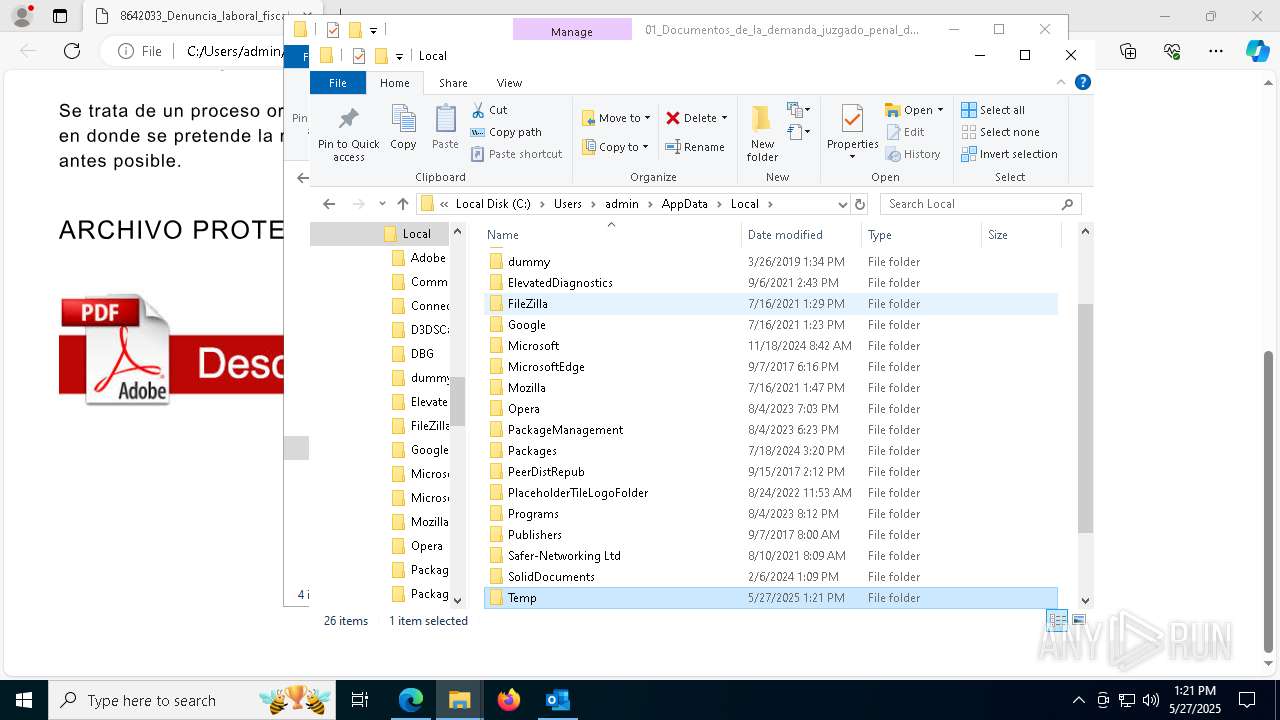Switch to Large icons view icon
The image size is (1280, 720).
pos(1078,621)
